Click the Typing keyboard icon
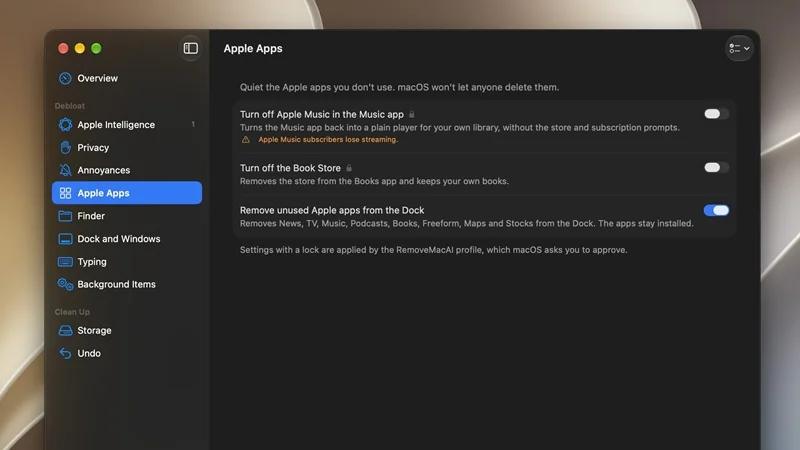 (65, 262)
